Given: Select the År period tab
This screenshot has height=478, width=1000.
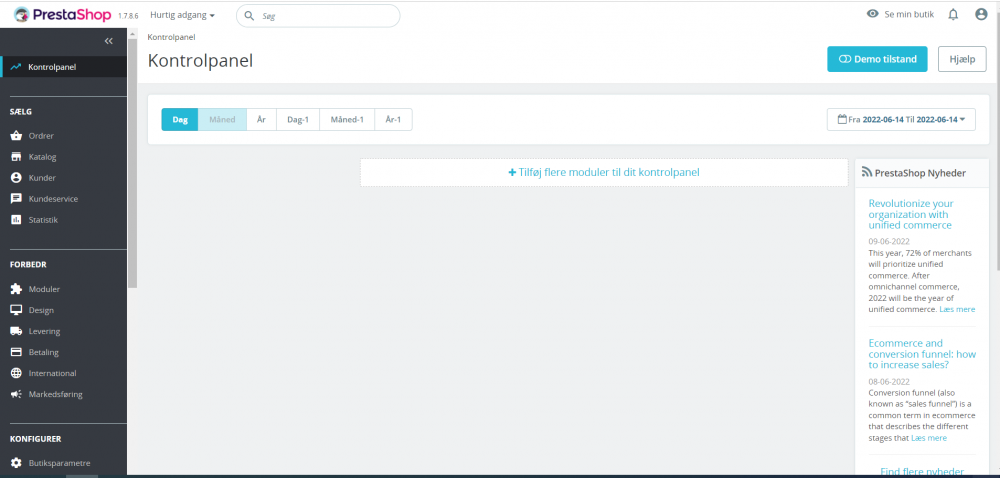Looking at the screenshot, I should [261, 119].
